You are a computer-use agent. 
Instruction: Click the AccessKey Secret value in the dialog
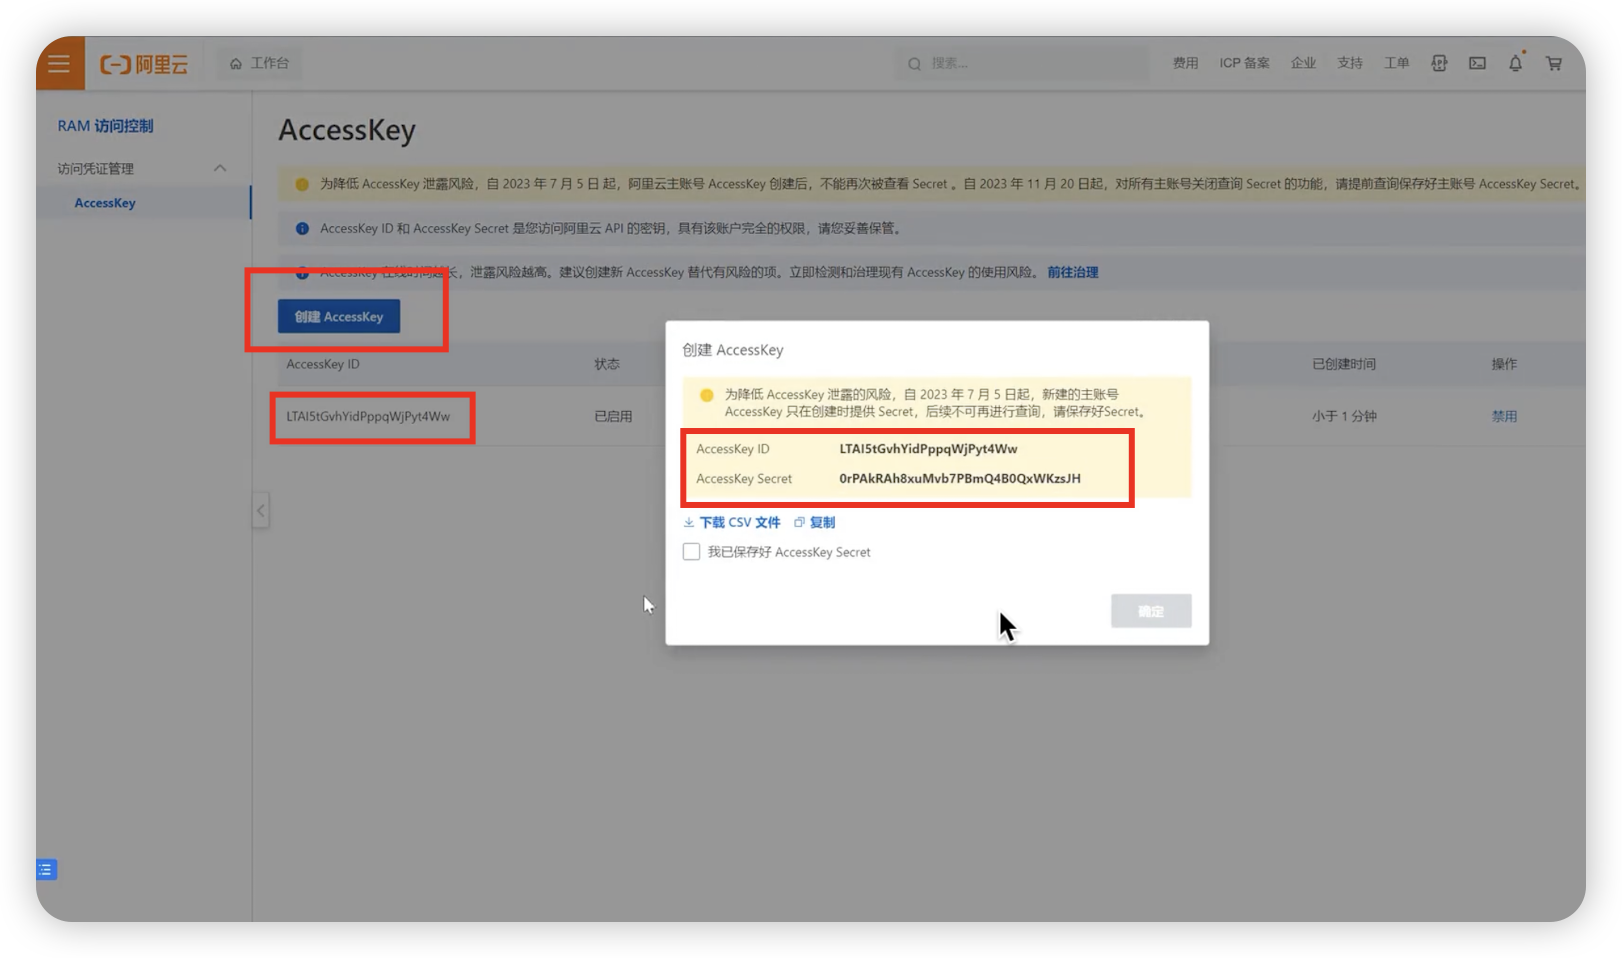coord(960,479)
